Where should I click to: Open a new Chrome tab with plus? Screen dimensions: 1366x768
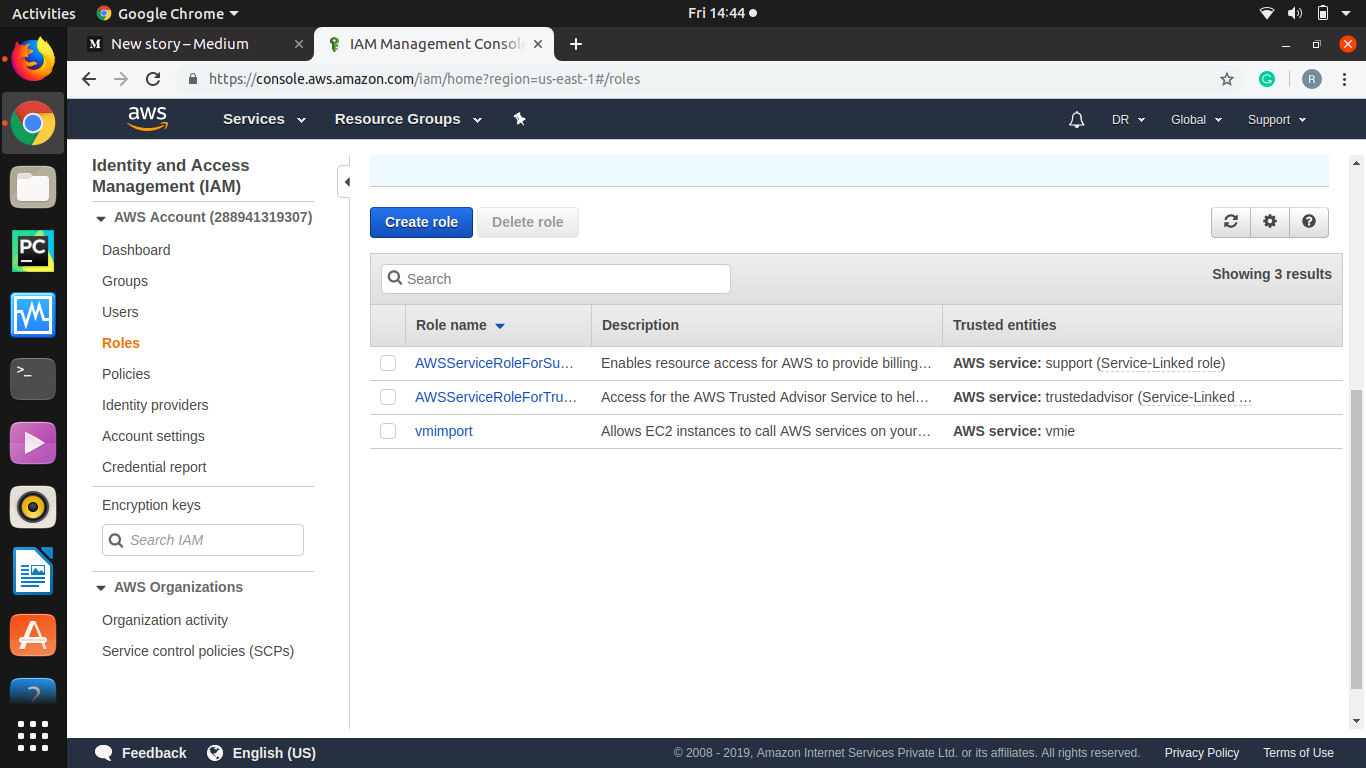[575, 44]
